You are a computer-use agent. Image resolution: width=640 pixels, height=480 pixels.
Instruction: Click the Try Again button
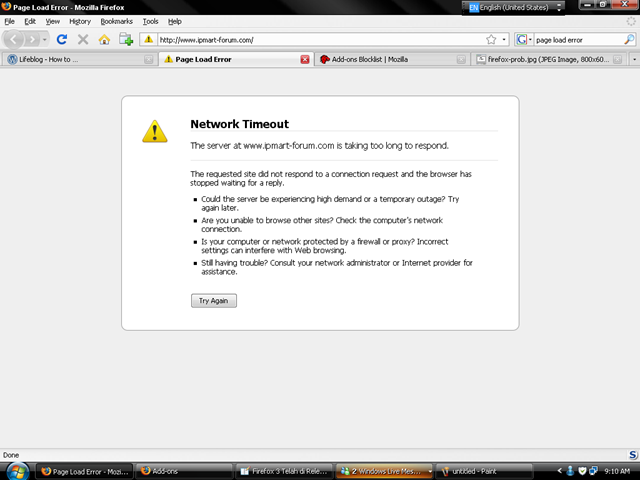click(x=214, y=300)
